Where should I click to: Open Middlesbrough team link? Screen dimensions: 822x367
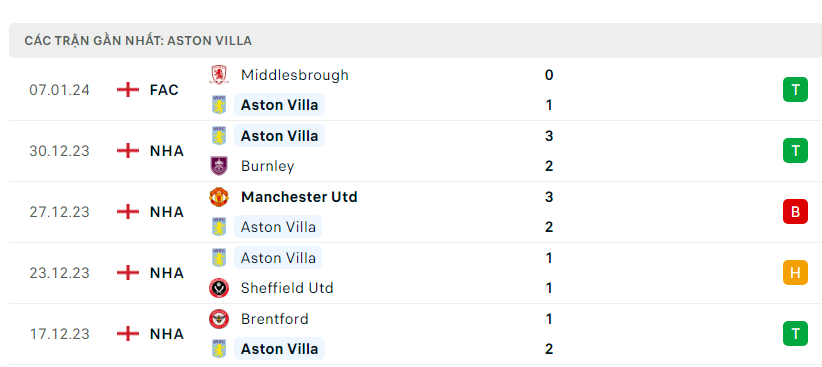(295, 75)
